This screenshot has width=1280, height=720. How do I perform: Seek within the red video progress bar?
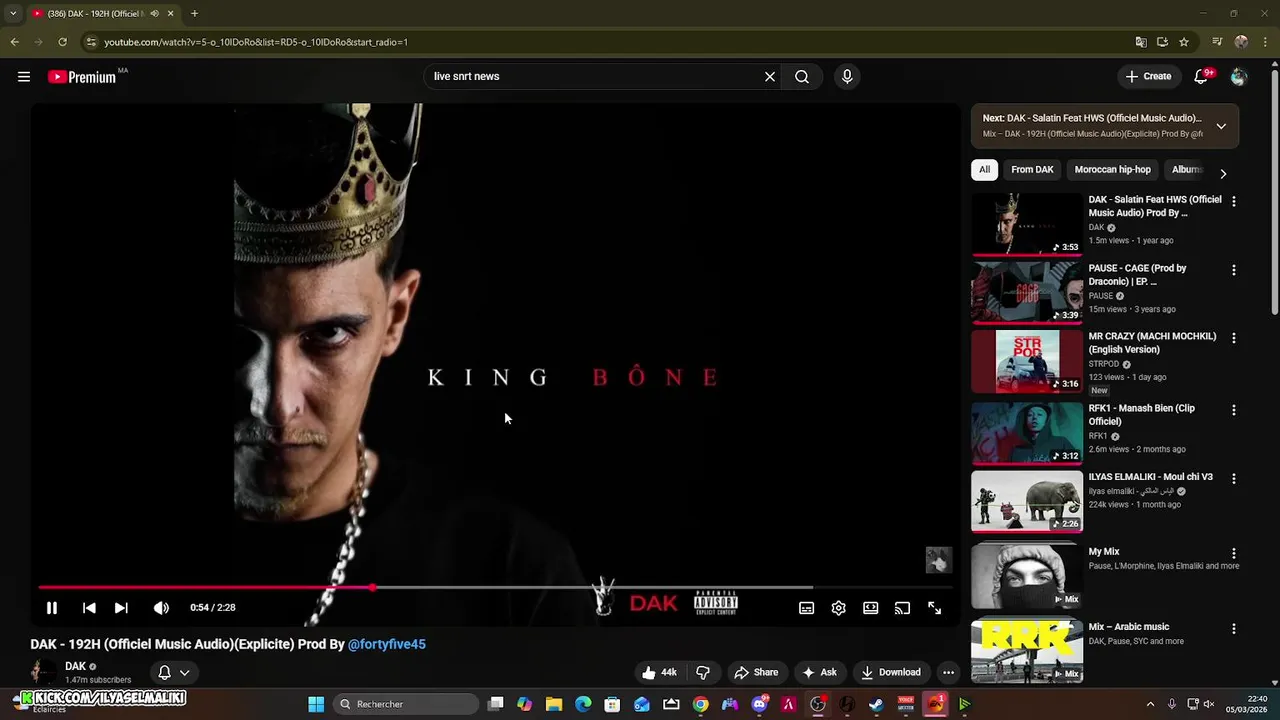pyautogui.click(x=205, y=588)
